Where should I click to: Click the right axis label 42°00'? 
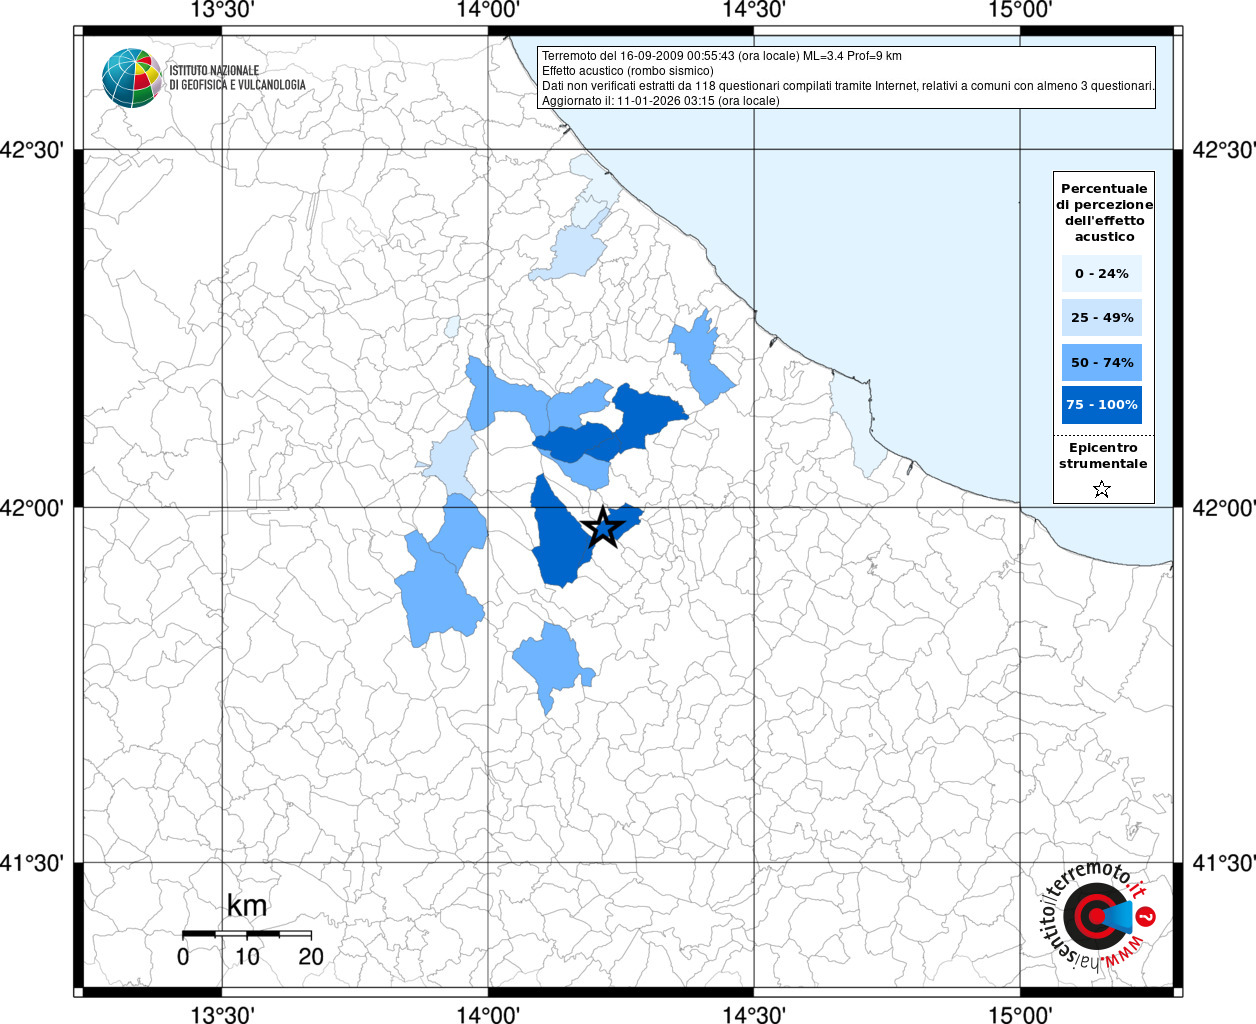click(1224, 508)
